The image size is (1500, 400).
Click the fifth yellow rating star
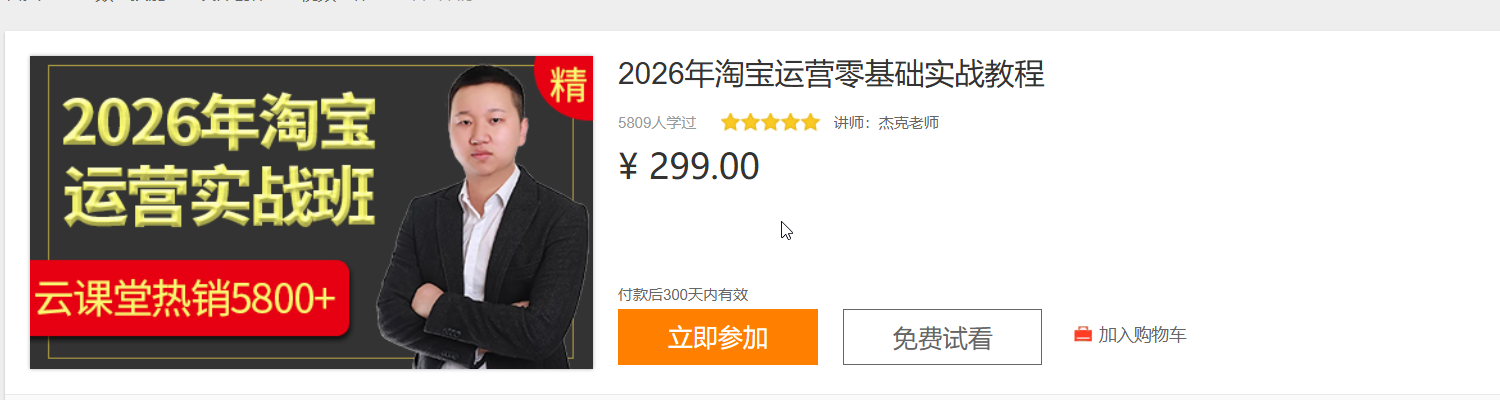pos(810,123)
